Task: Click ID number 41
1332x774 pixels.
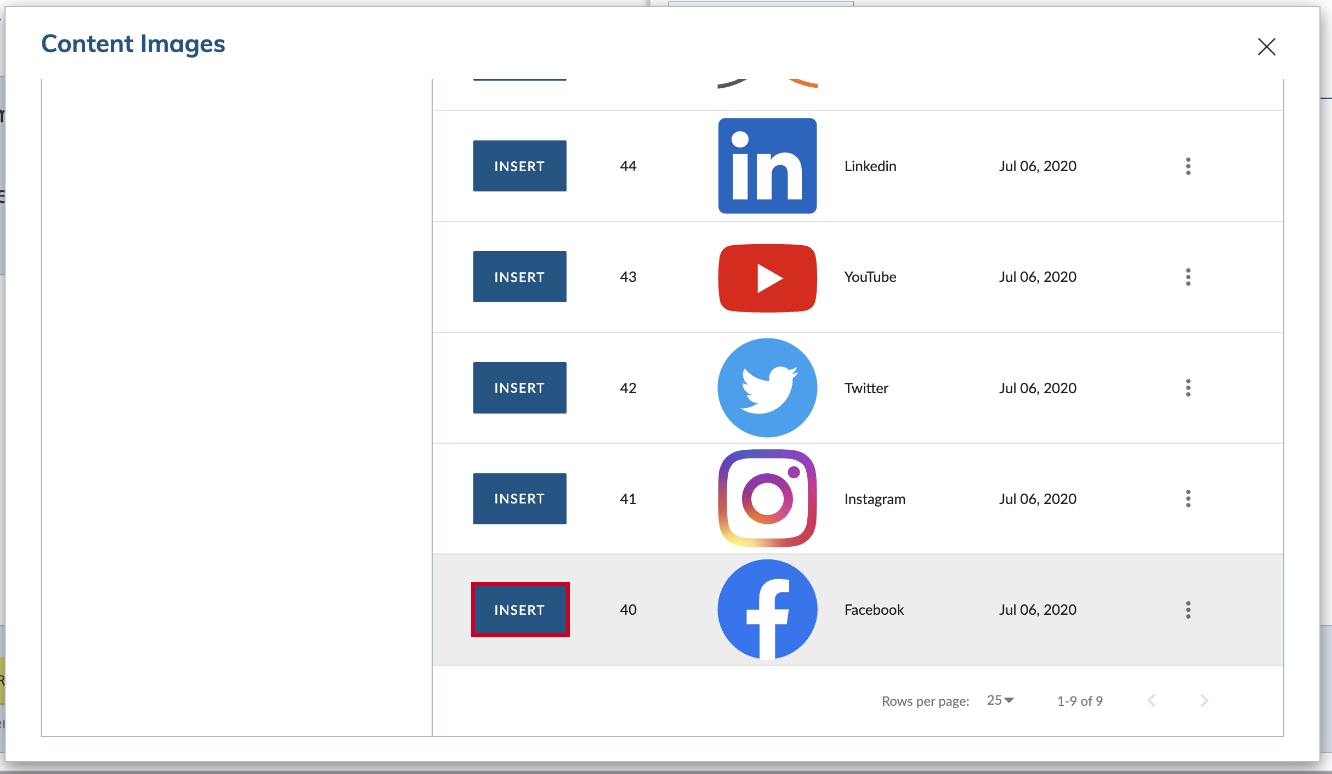Action: (628, 499)
